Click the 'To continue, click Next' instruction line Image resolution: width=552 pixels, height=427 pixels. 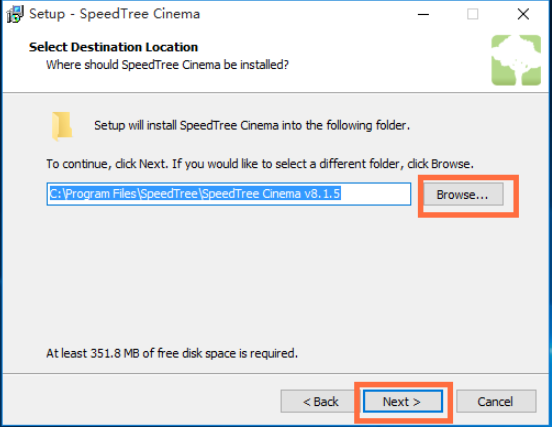[x=260, y=164]
